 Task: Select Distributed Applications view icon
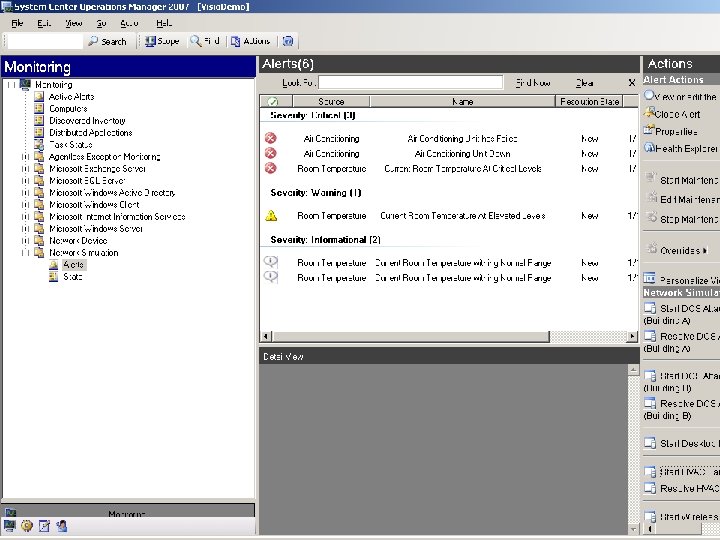coord(39,132)
